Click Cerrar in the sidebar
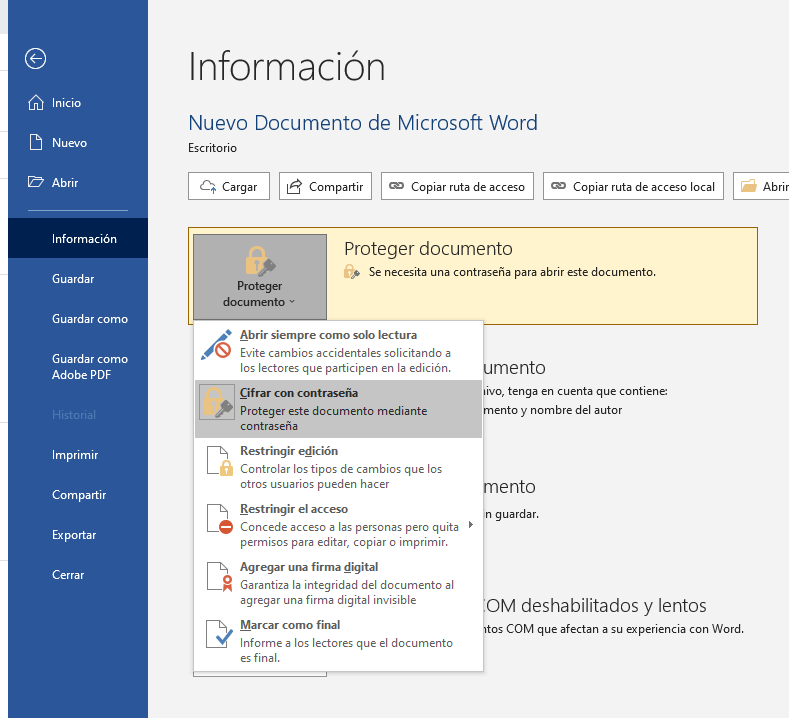The image size is (789, 718). tap(78, 575)
